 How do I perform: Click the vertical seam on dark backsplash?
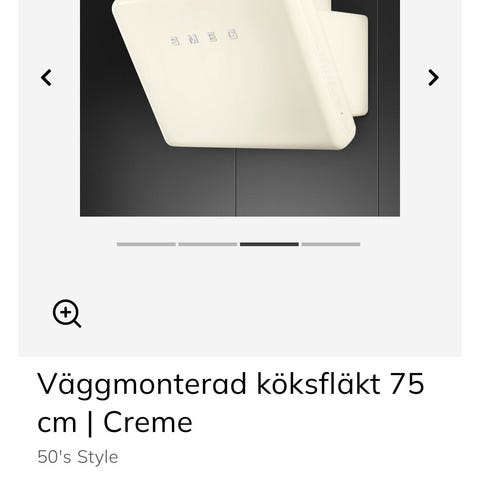pos(236,182)
